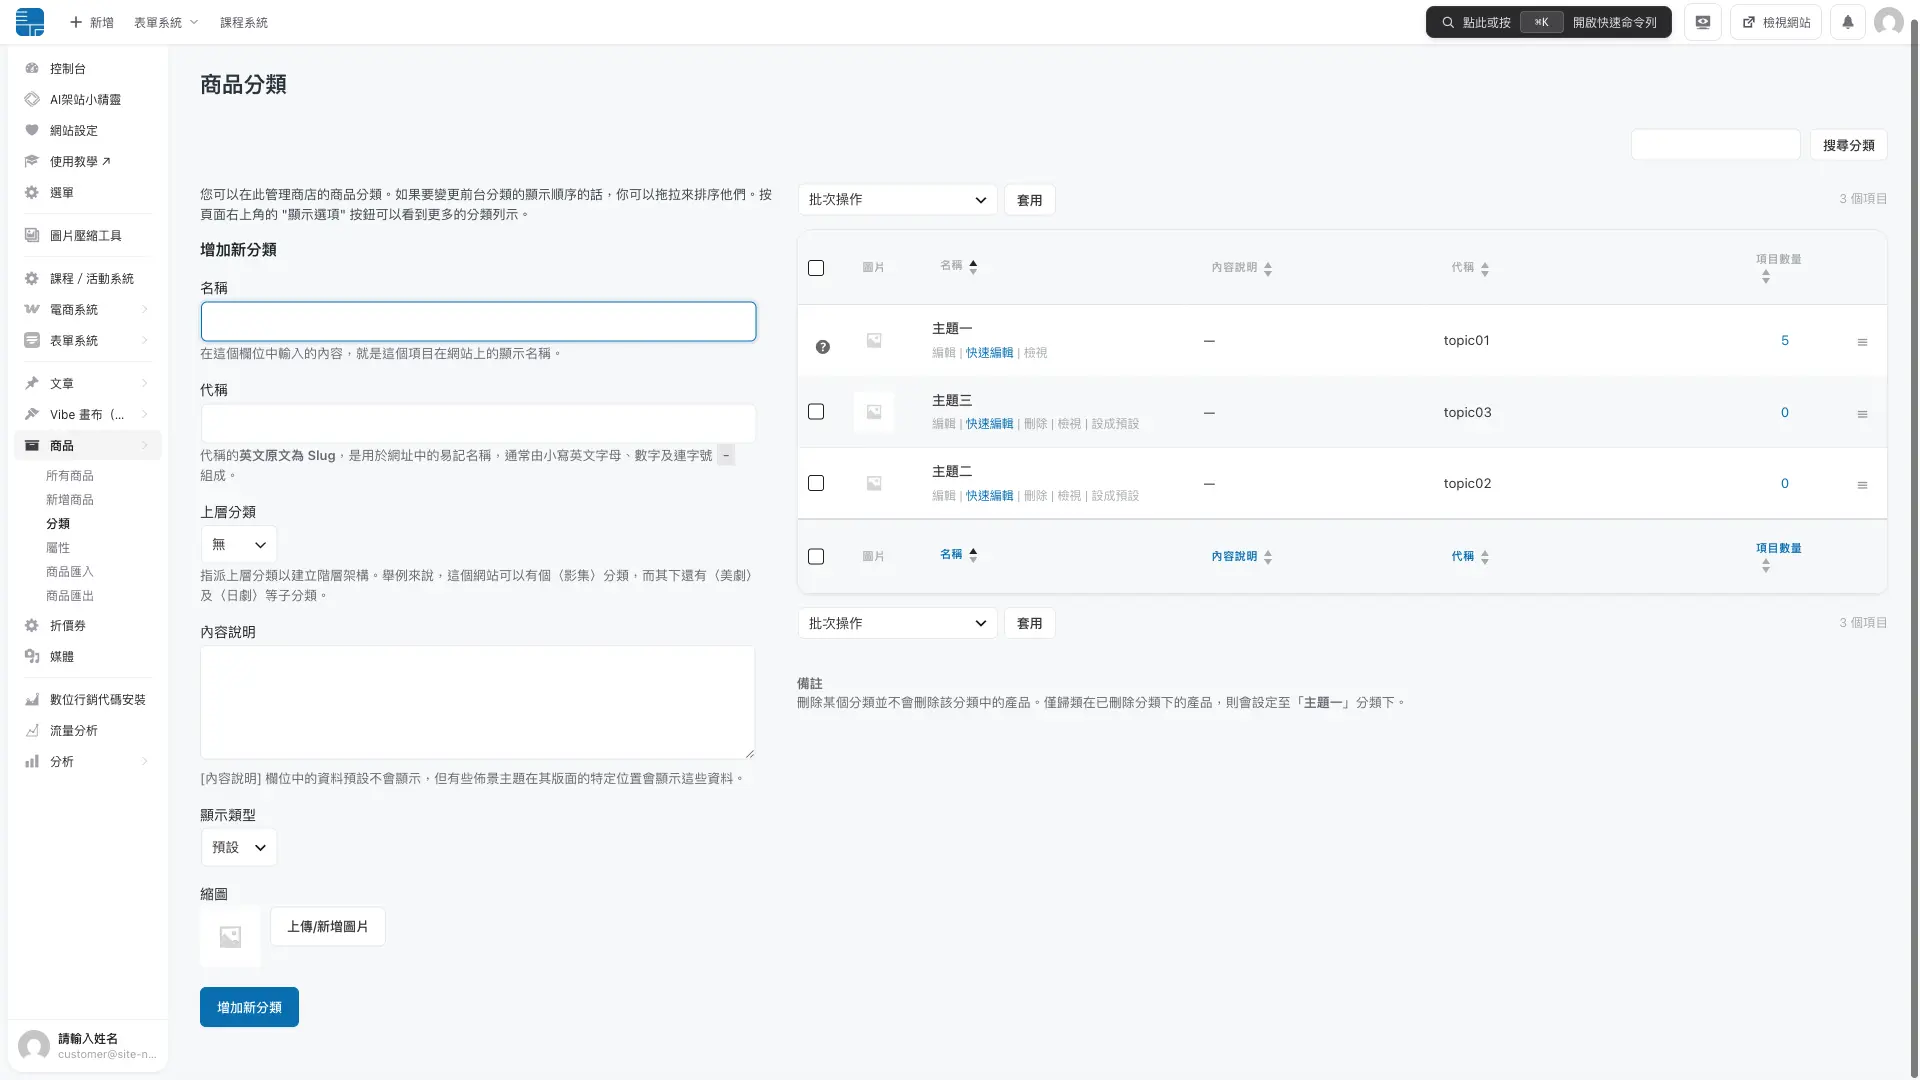This screenshot has width=1920, height=1080.
Task: Click the 新增 button in top bar
Action: tap(91, 22)
